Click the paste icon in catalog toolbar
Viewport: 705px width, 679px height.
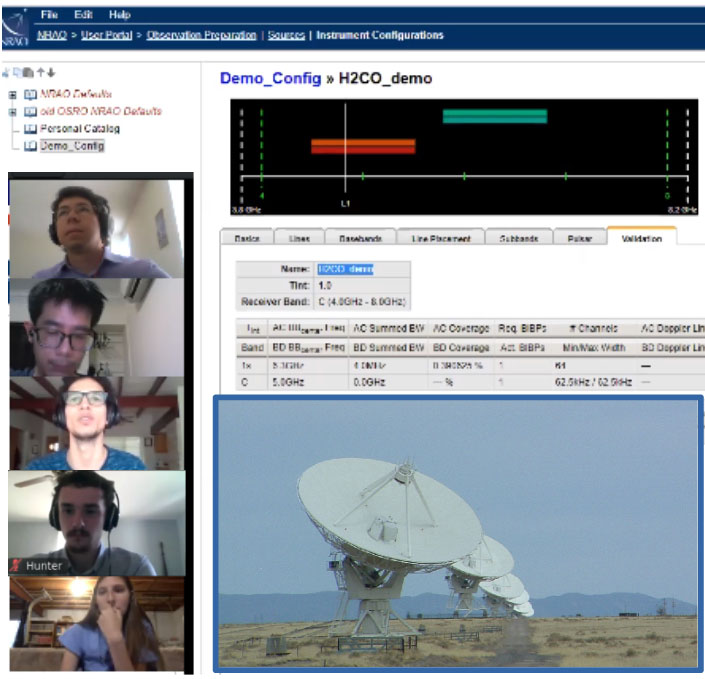[28, 73]
